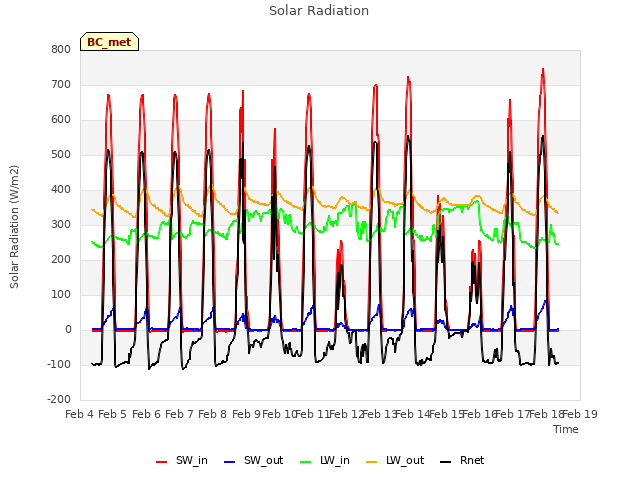Screen dimensions: 640x480
Task: Click the 300 y-axis tick label
Action: (61, 224)
